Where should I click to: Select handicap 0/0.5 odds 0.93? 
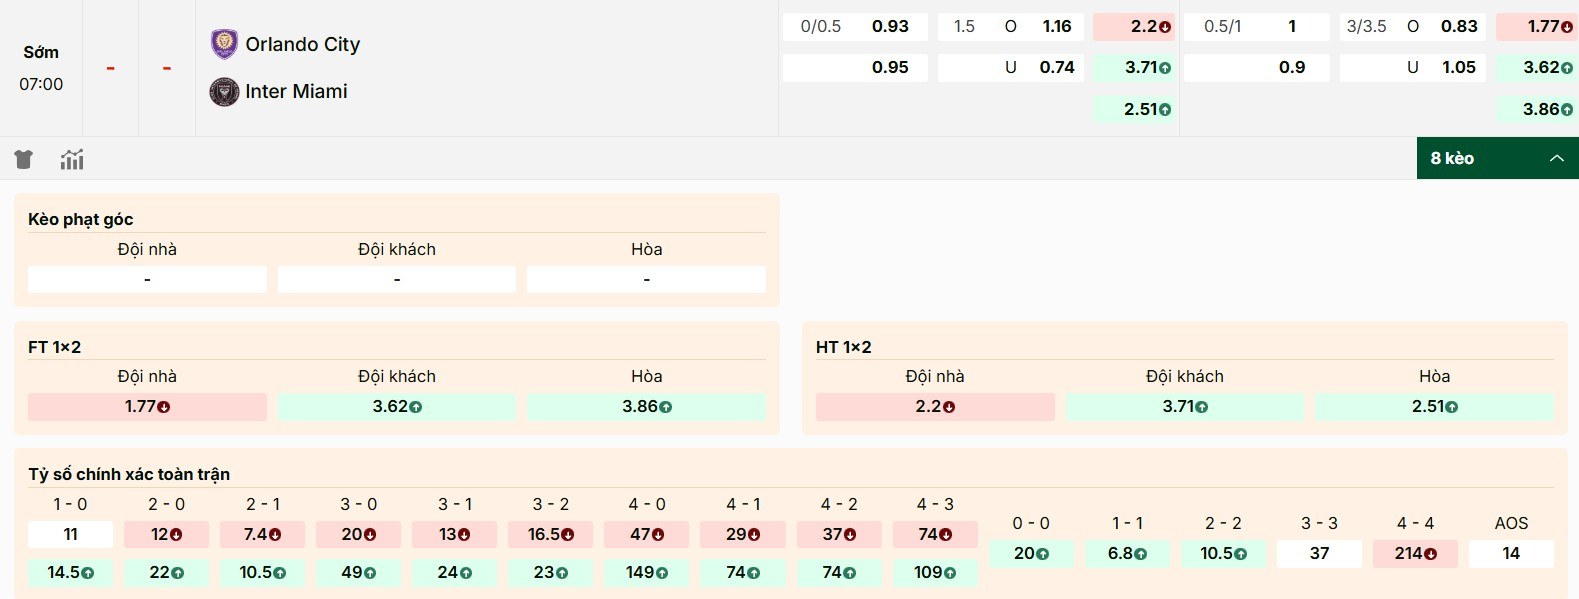pos(889,27)
